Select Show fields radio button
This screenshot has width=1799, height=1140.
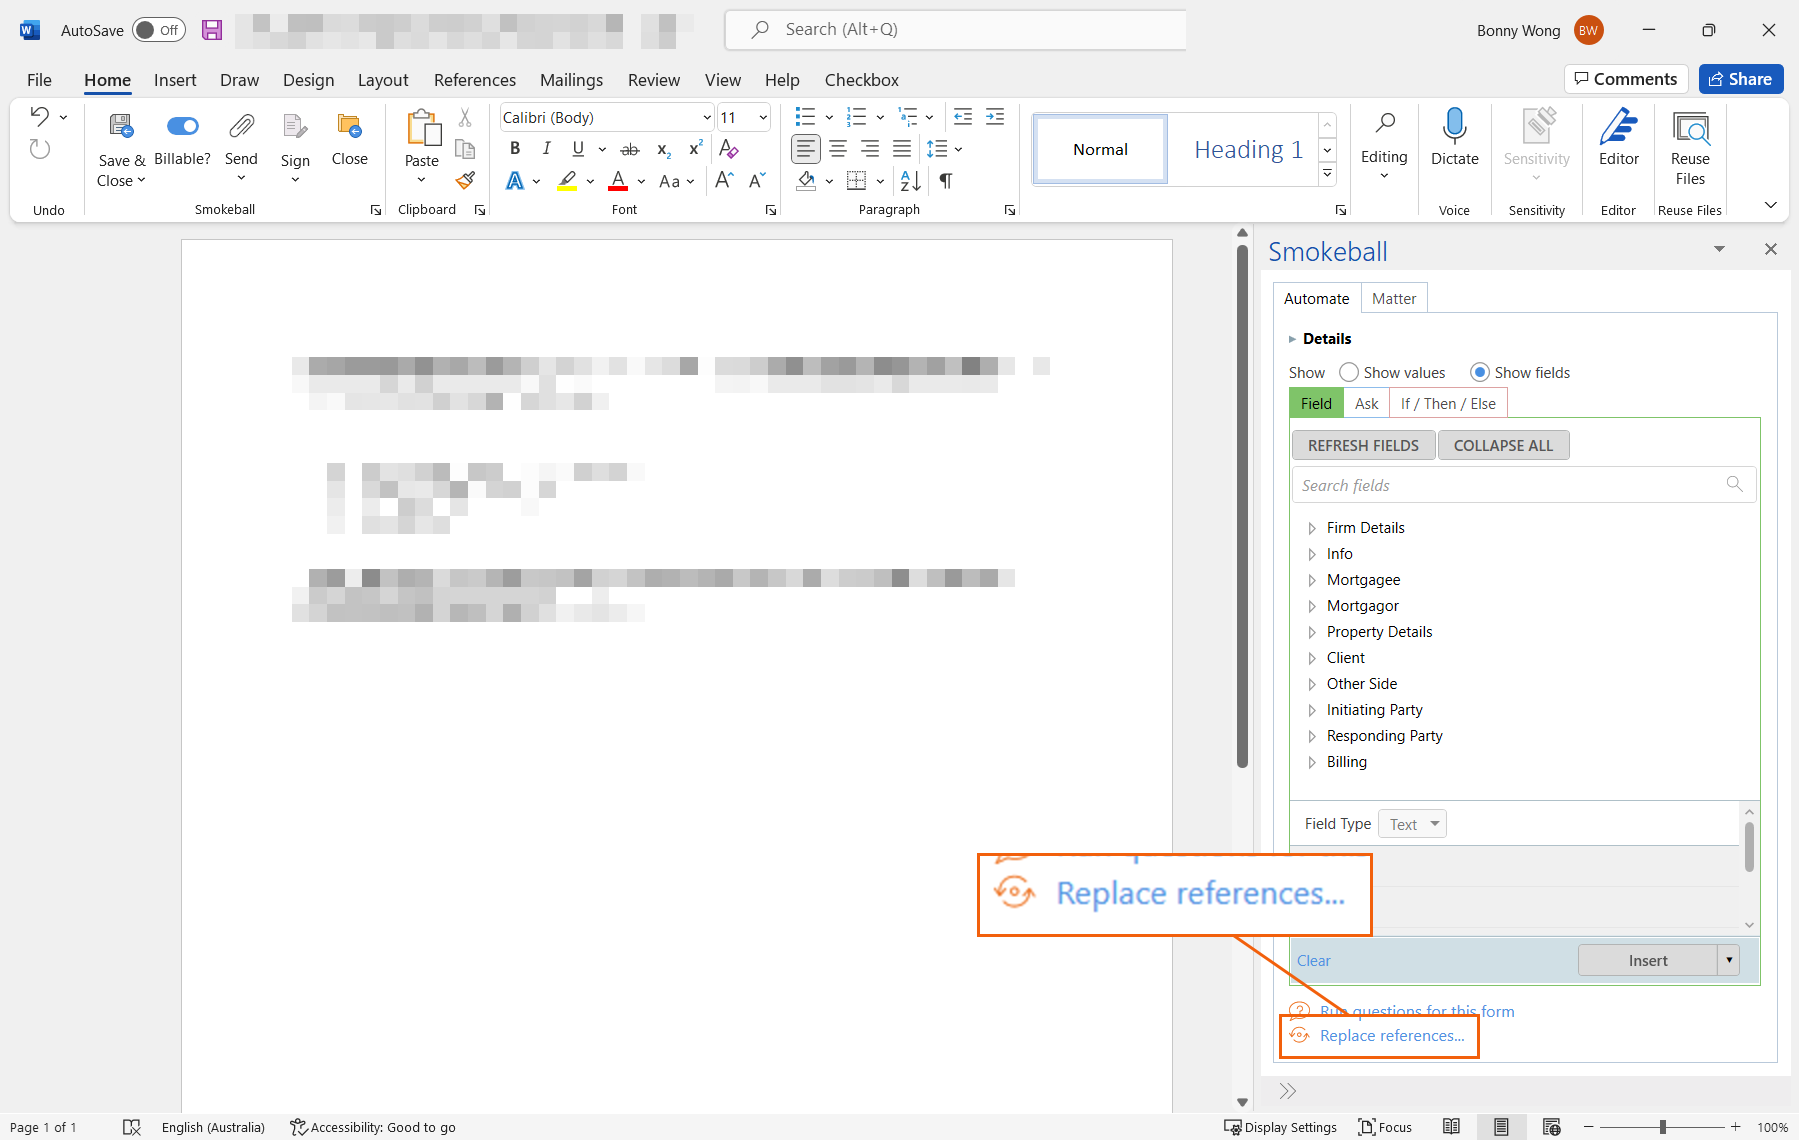point(1480,372)
